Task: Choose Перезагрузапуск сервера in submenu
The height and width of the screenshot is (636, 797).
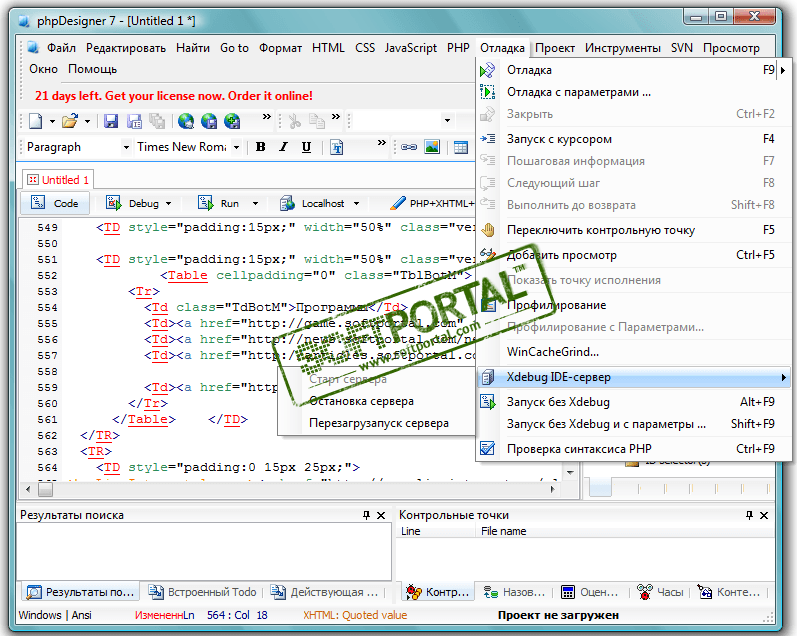Action: click(376, 423)
